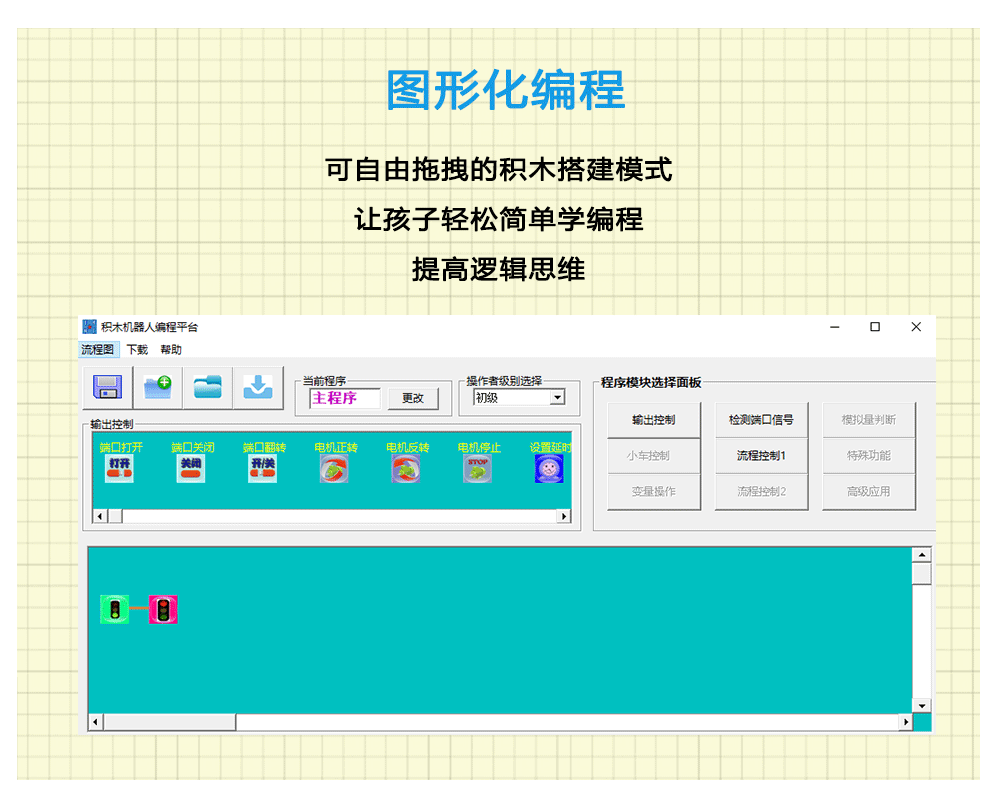Open the 流程图 menu

point(96,350)
